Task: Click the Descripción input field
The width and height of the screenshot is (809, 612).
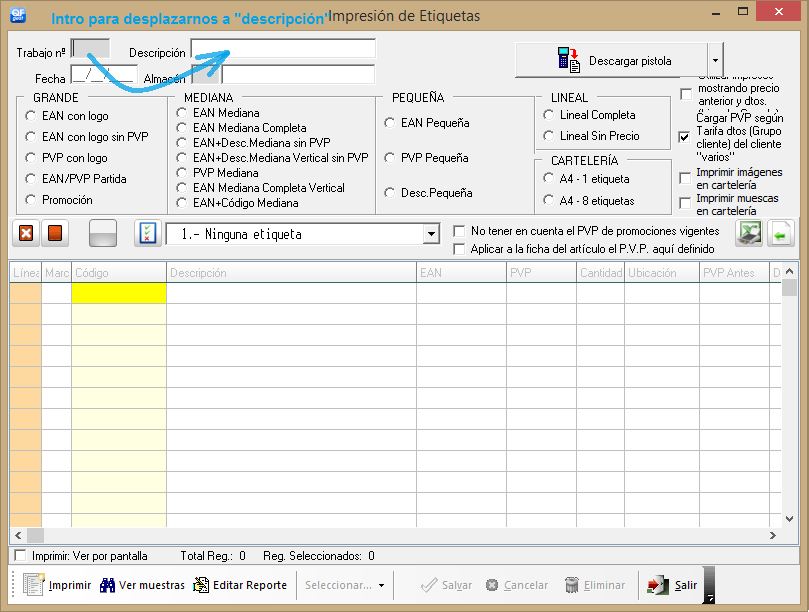Action: [x=283, y=49]
